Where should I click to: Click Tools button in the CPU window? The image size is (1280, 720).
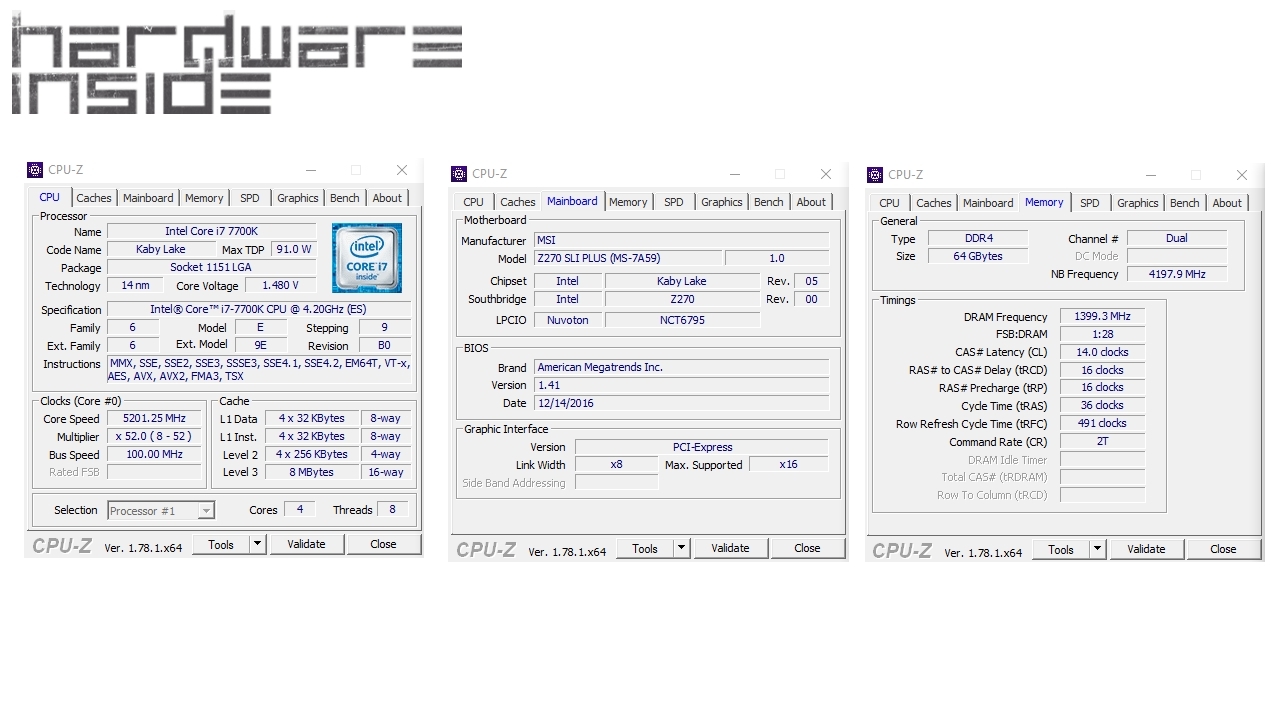point(221,544)
